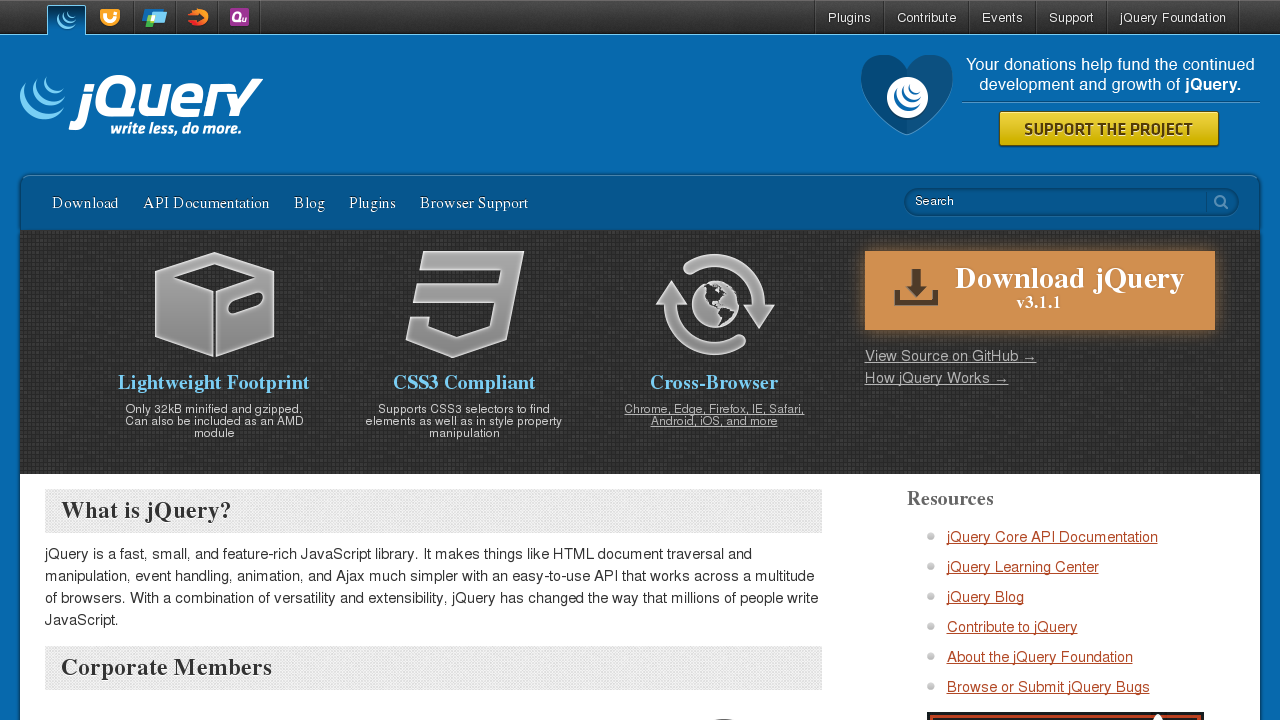Open the Chrome, Edge, Firefox browsers link
The width and height of the screenshot is (1280, 720).
tap(714, 415)
